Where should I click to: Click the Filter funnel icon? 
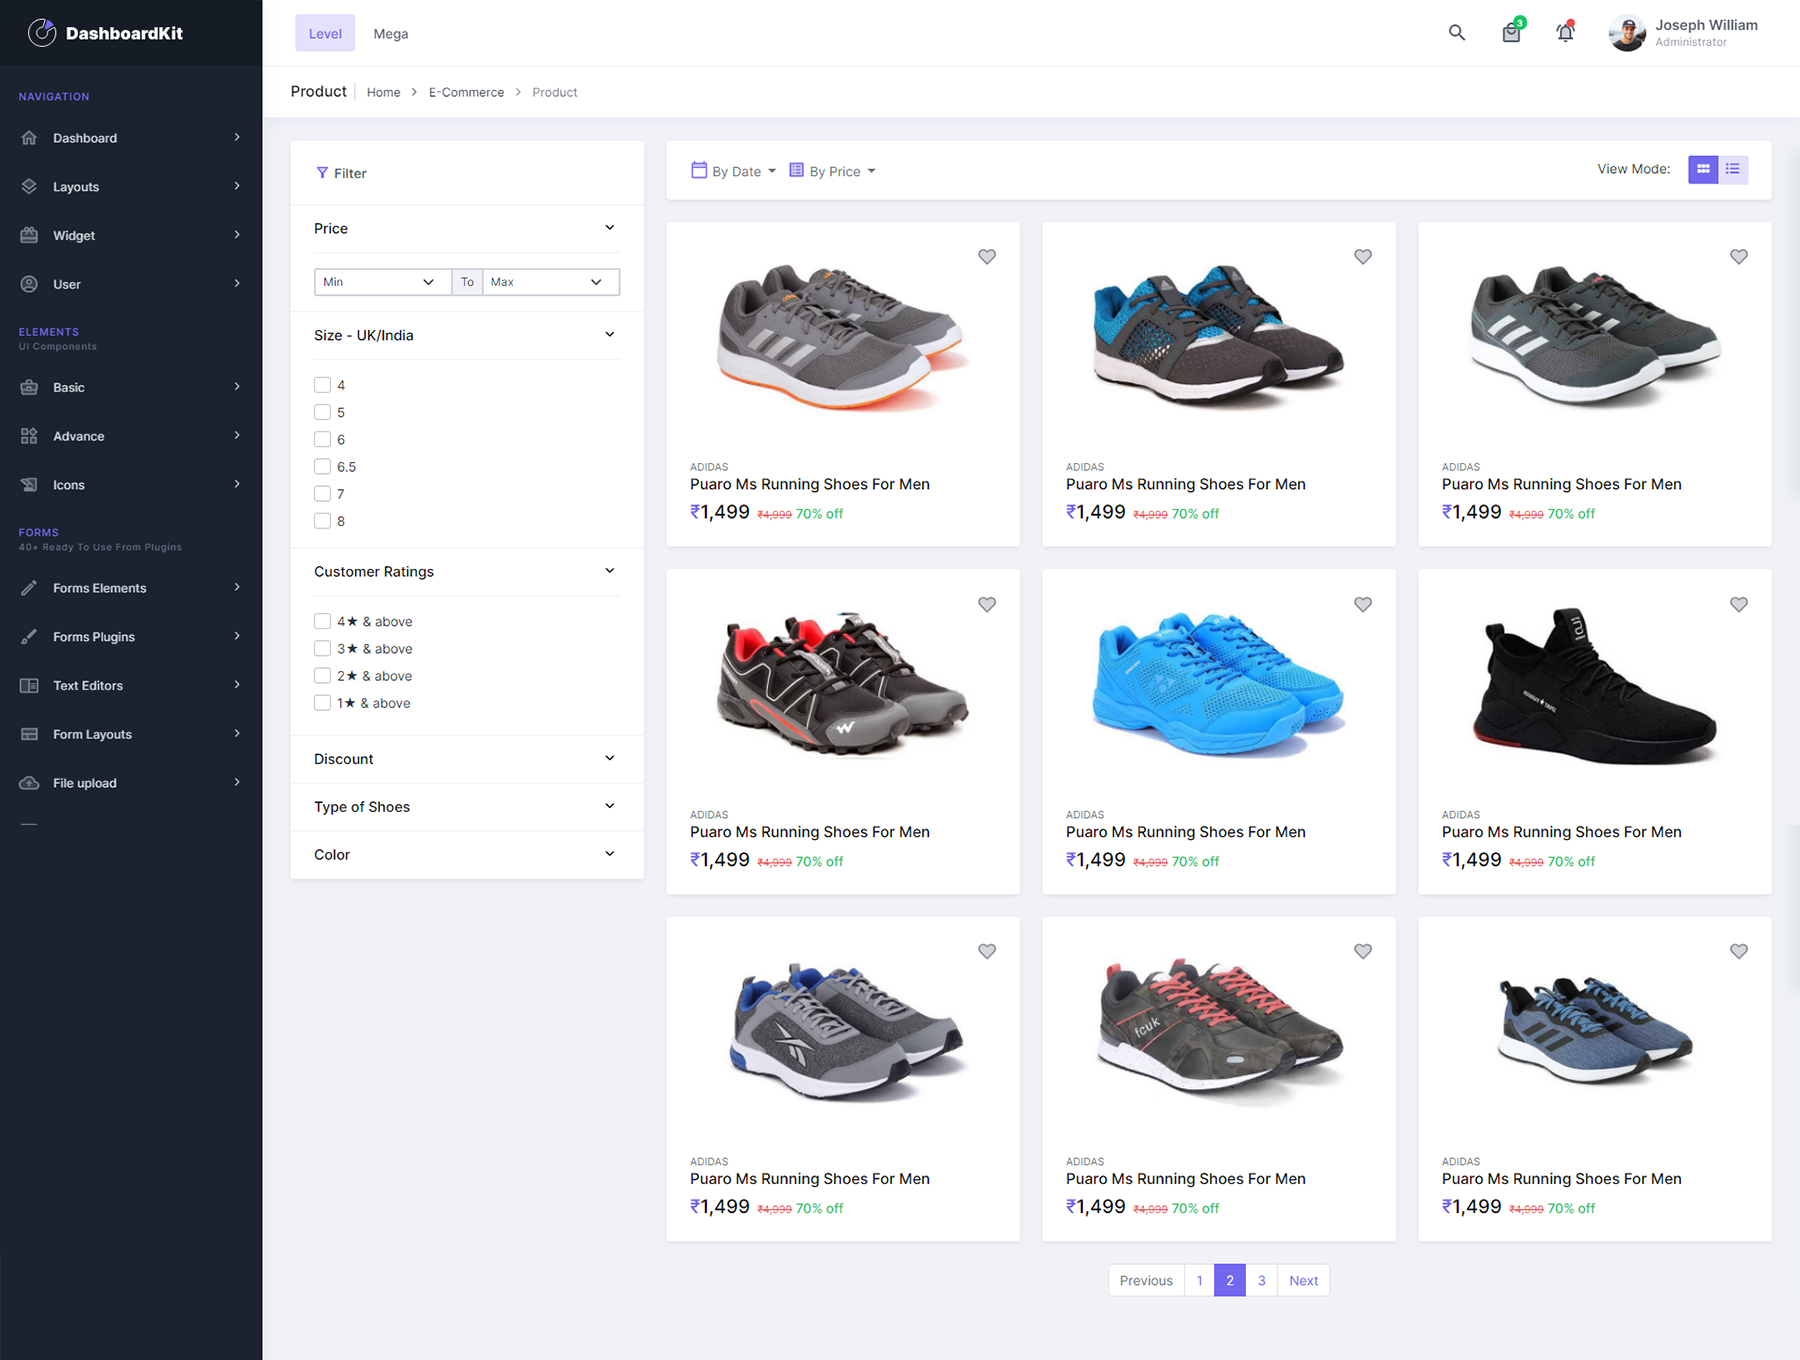click(x=322, y=173)
